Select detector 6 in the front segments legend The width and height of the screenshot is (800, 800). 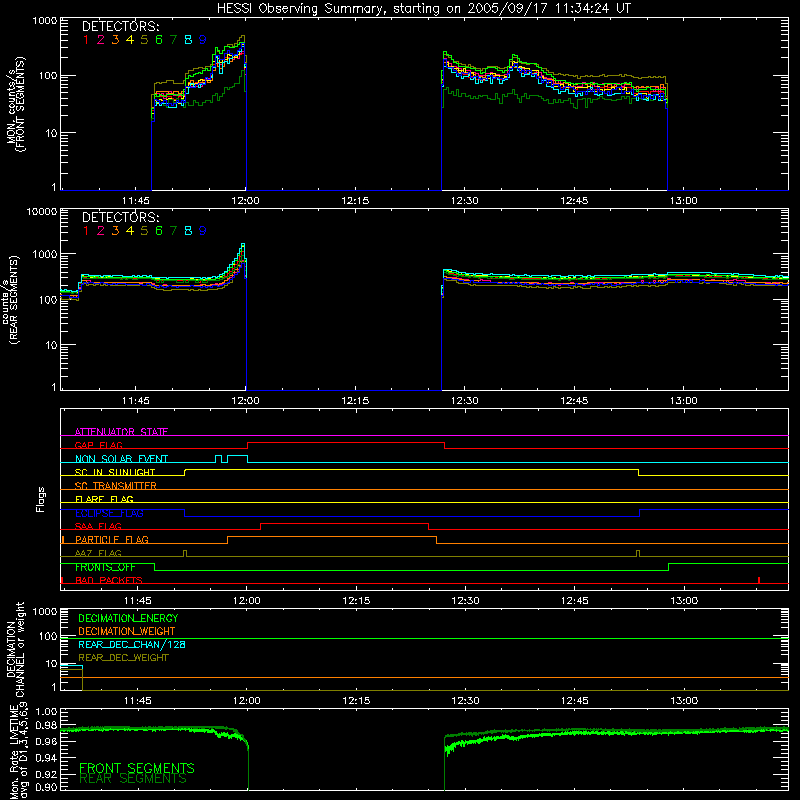click(159, 40)
